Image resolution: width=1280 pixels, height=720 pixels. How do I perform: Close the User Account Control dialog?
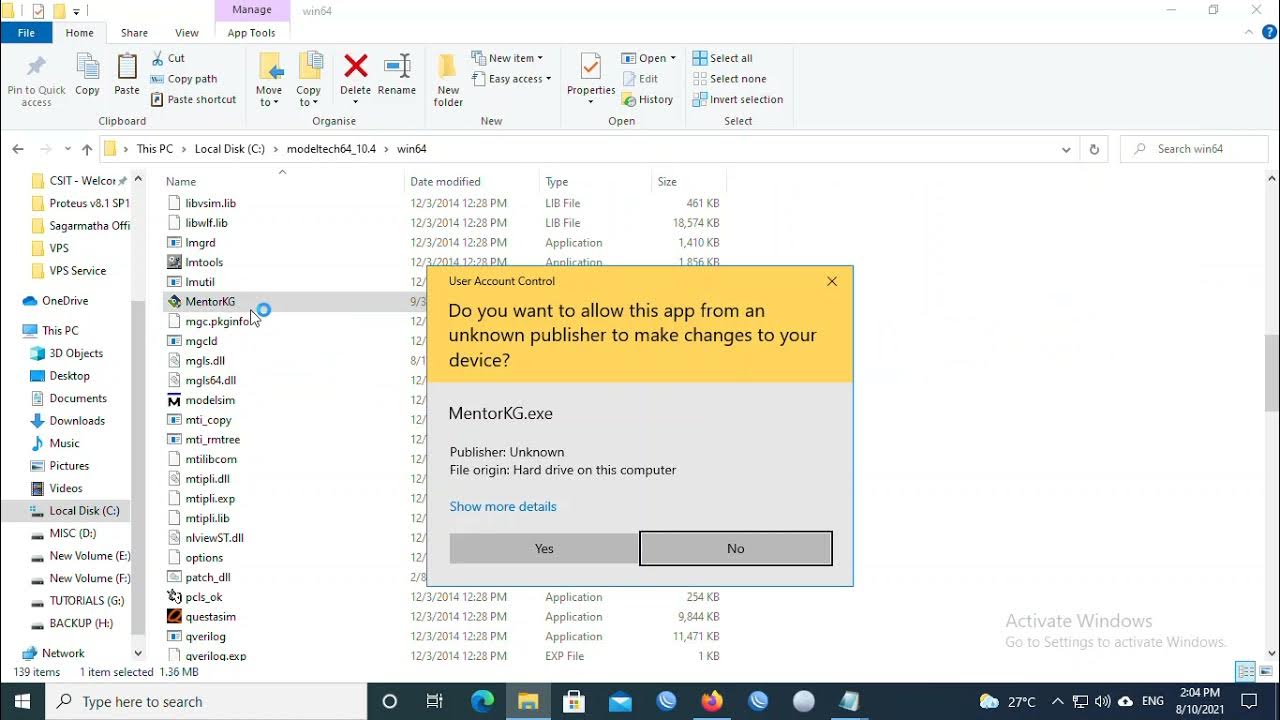point(832,281)
